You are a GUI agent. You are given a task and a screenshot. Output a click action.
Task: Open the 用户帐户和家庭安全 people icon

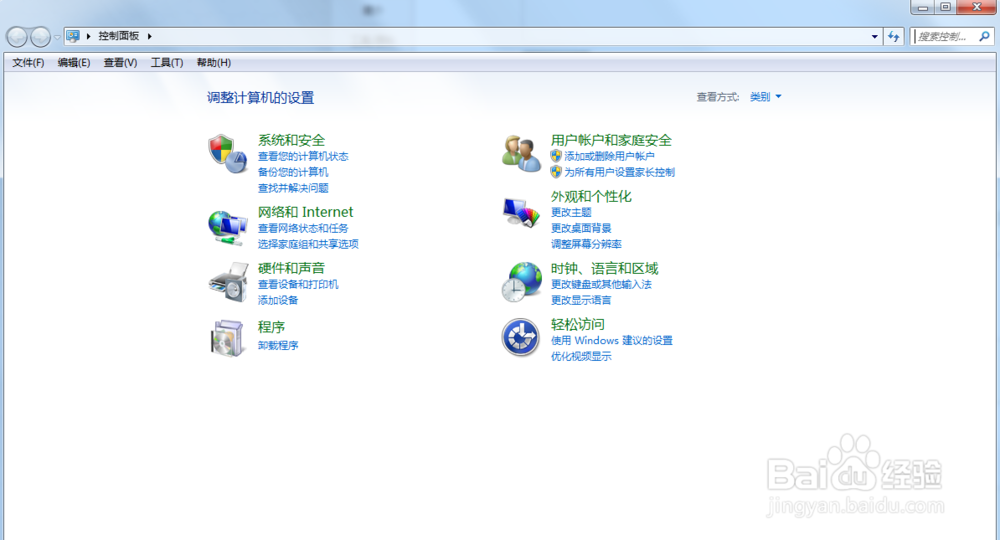[521, 154]
